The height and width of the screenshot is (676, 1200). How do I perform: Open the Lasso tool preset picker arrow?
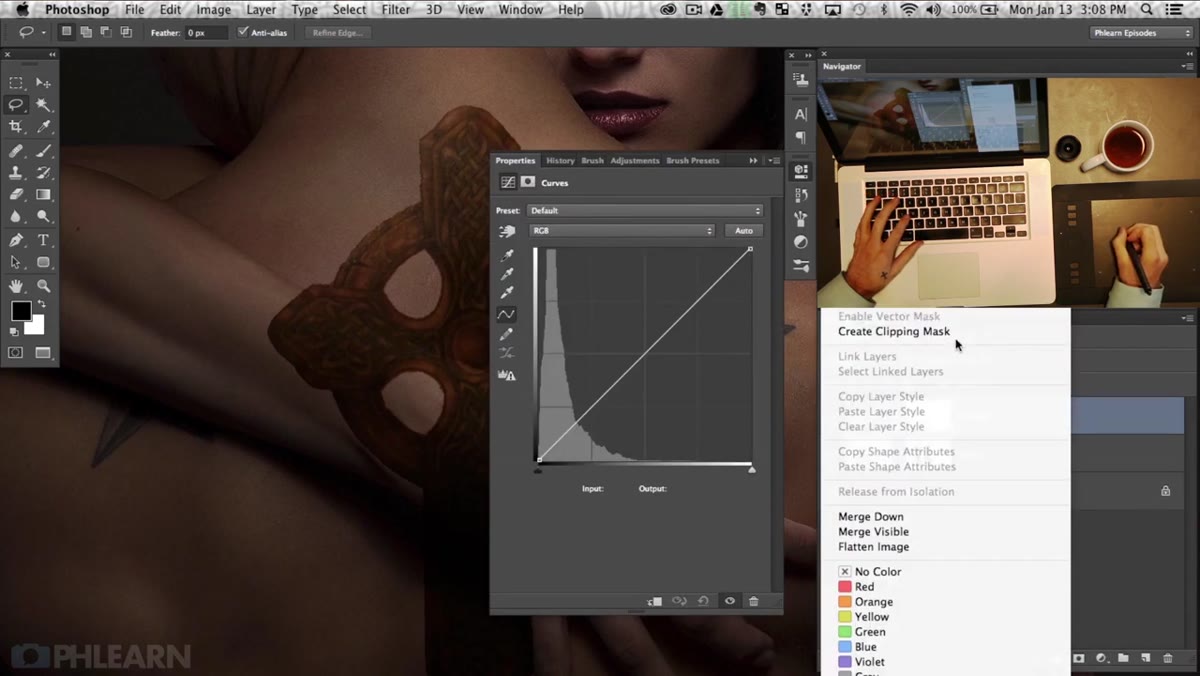click(45, 32)
